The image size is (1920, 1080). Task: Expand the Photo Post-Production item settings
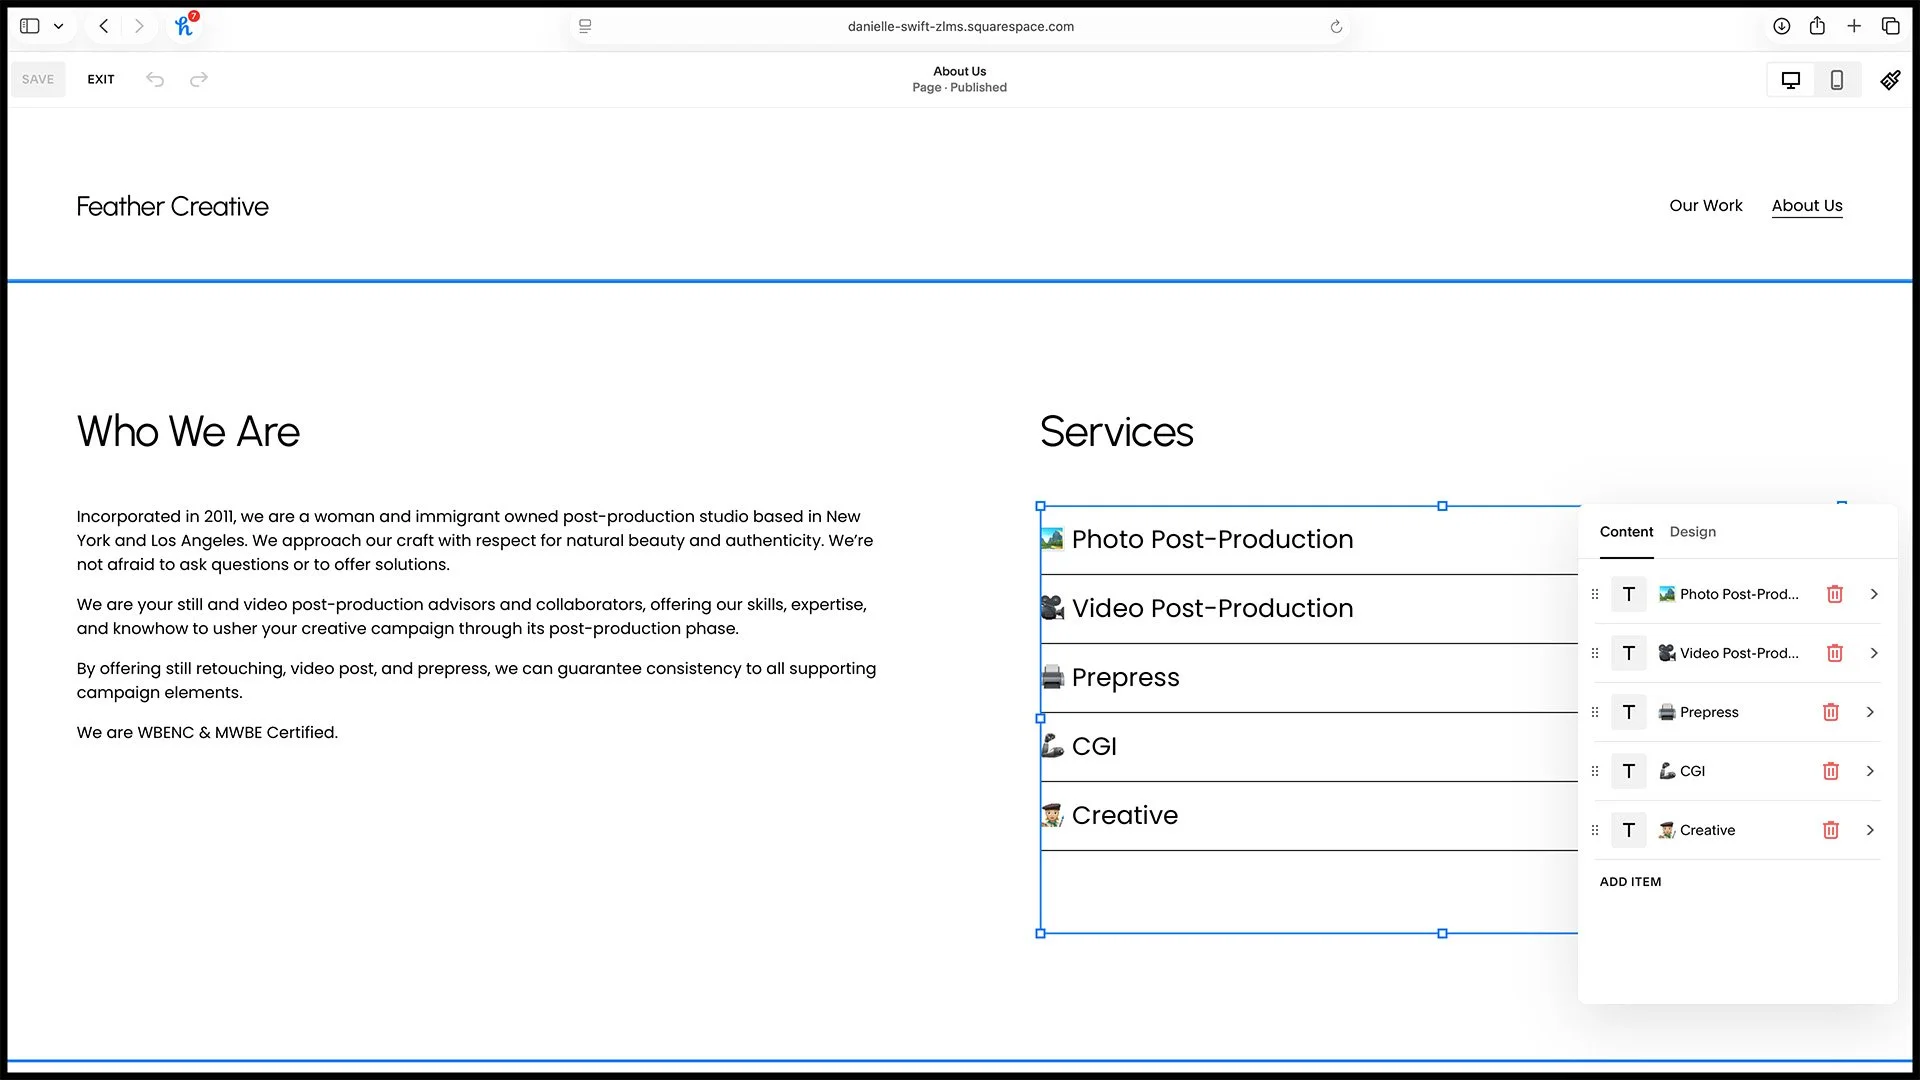[x=1874, y=594]
